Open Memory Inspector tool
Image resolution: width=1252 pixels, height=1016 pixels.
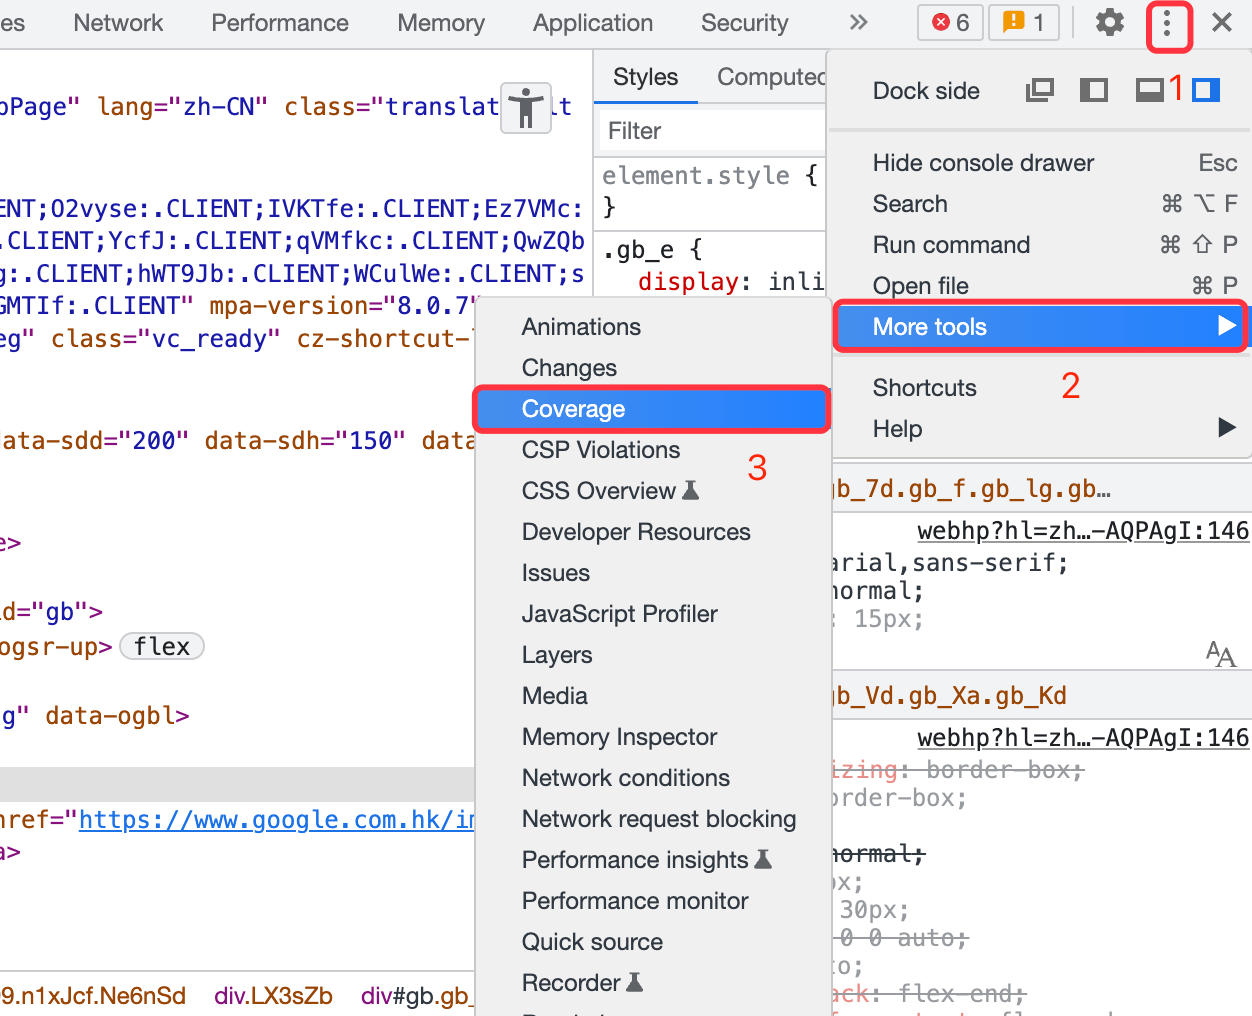coord(654,737)
